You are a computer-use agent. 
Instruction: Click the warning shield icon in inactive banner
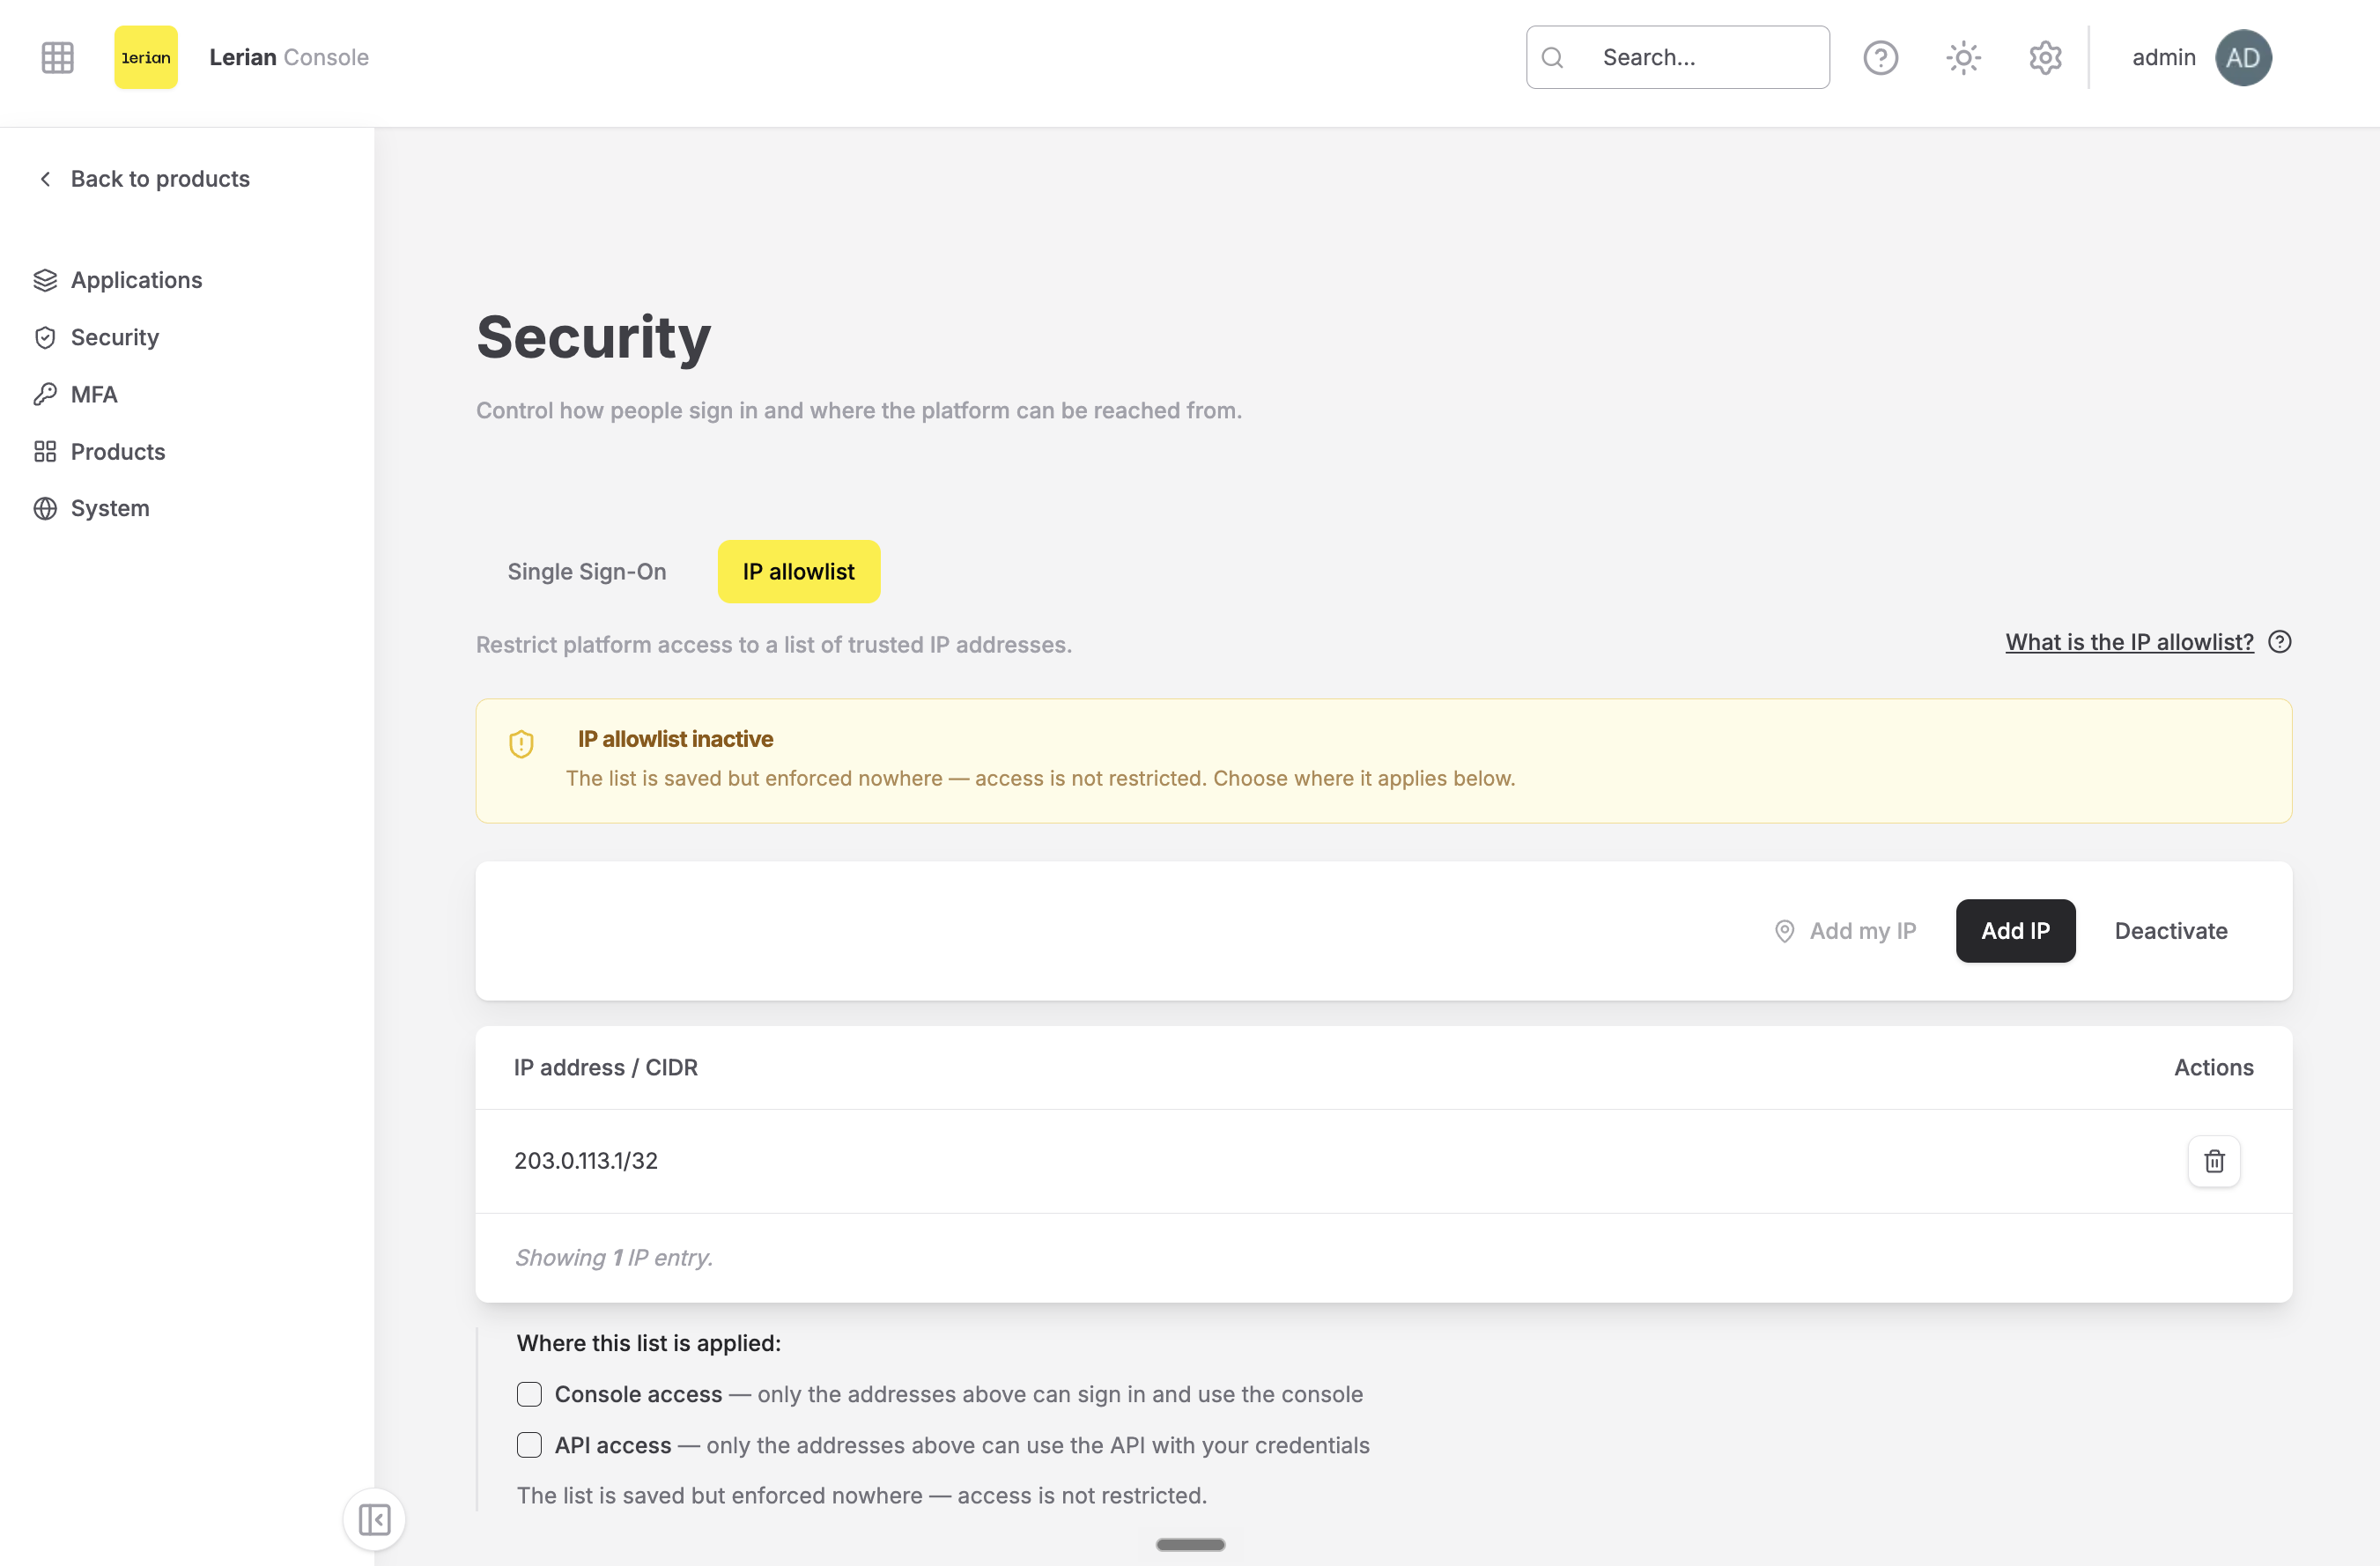click(521, 744)
